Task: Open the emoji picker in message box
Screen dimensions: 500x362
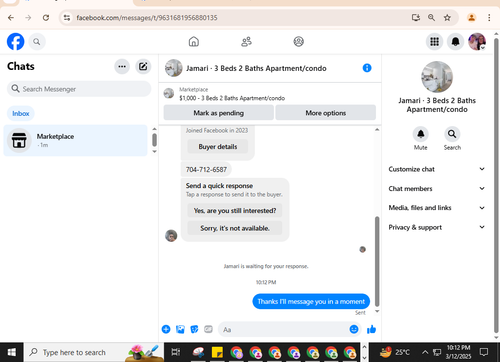Action: click(x=354, y=329)
